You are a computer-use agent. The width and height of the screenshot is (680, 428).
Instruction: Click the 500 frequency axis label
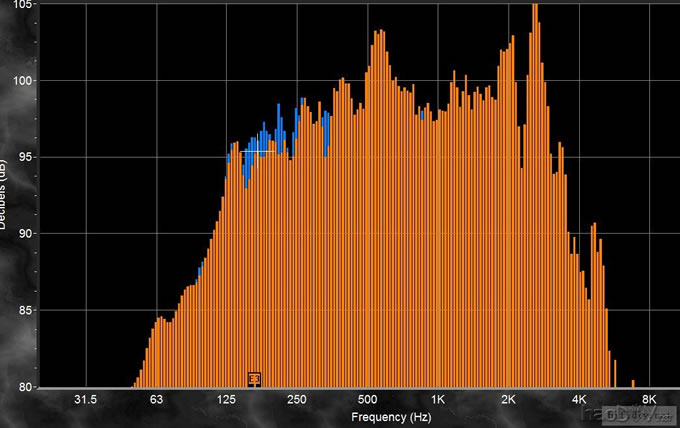[367, 400]
